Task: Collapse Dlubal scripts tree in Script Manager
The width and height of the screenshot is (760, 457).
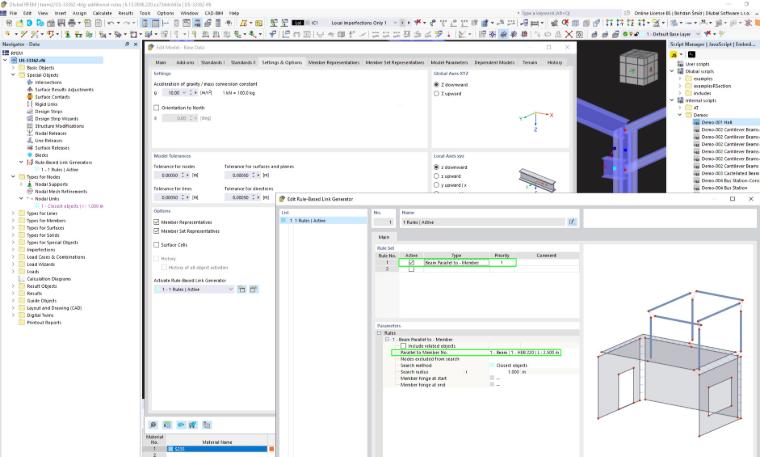Action: pyautogui.click(x=672, y=71)
